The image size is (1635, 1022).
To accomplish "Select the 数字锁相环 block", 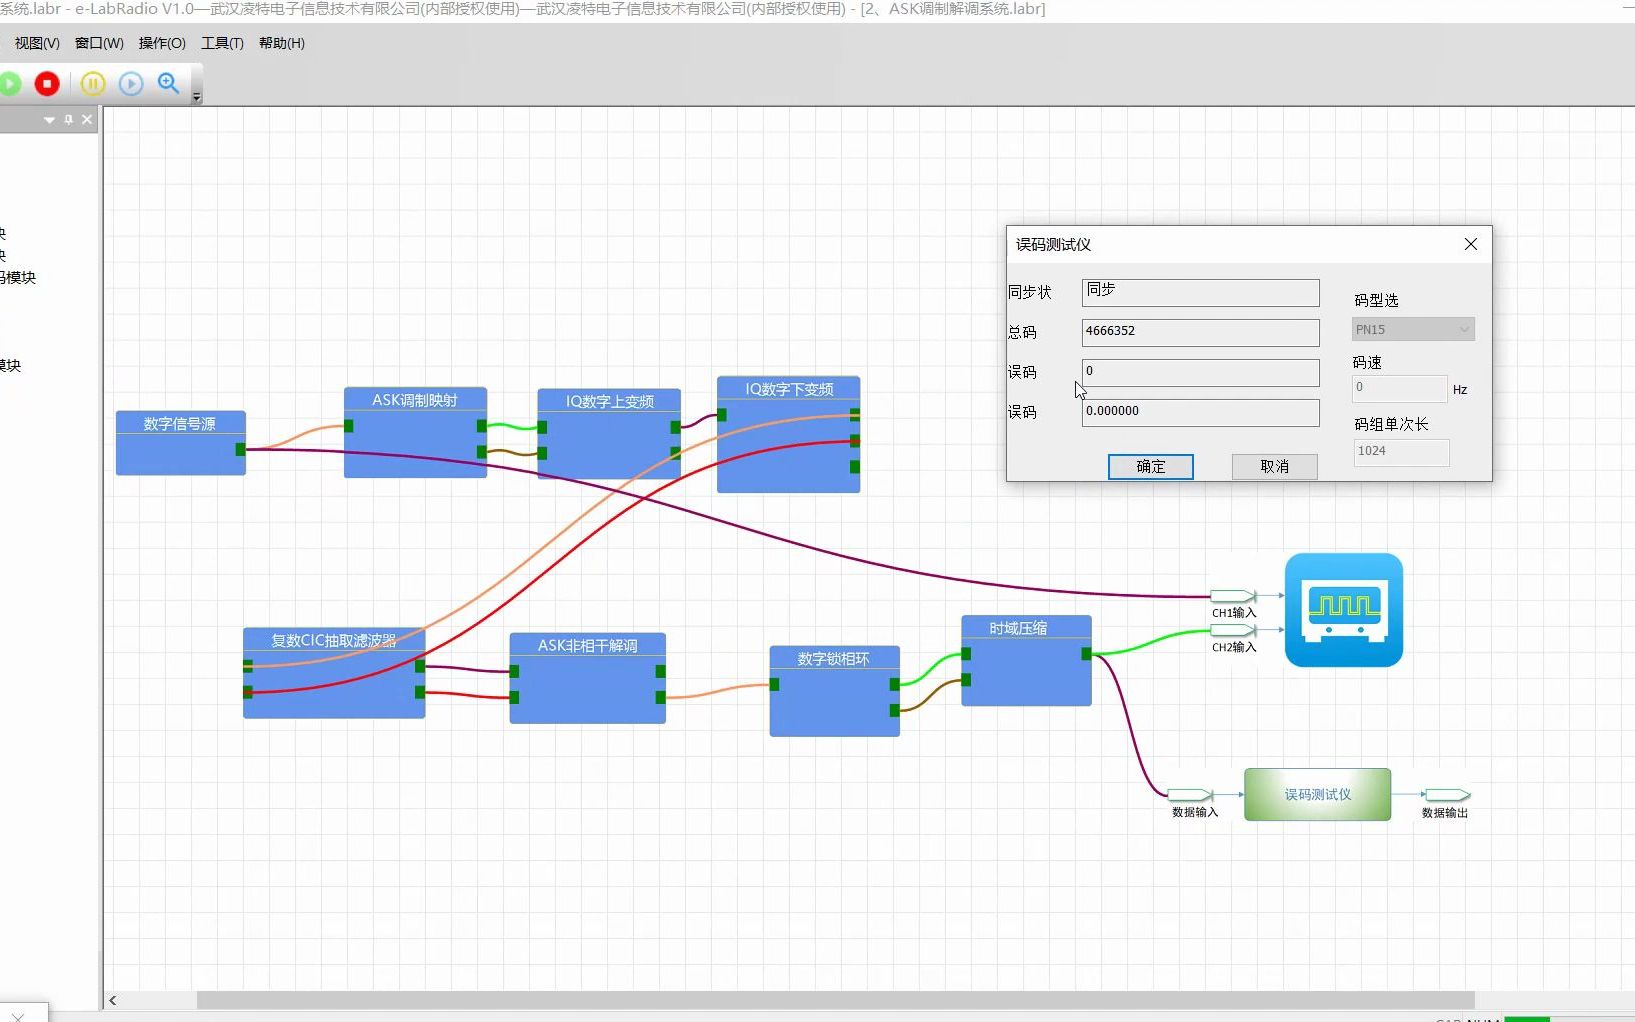I will click(834, 691).
